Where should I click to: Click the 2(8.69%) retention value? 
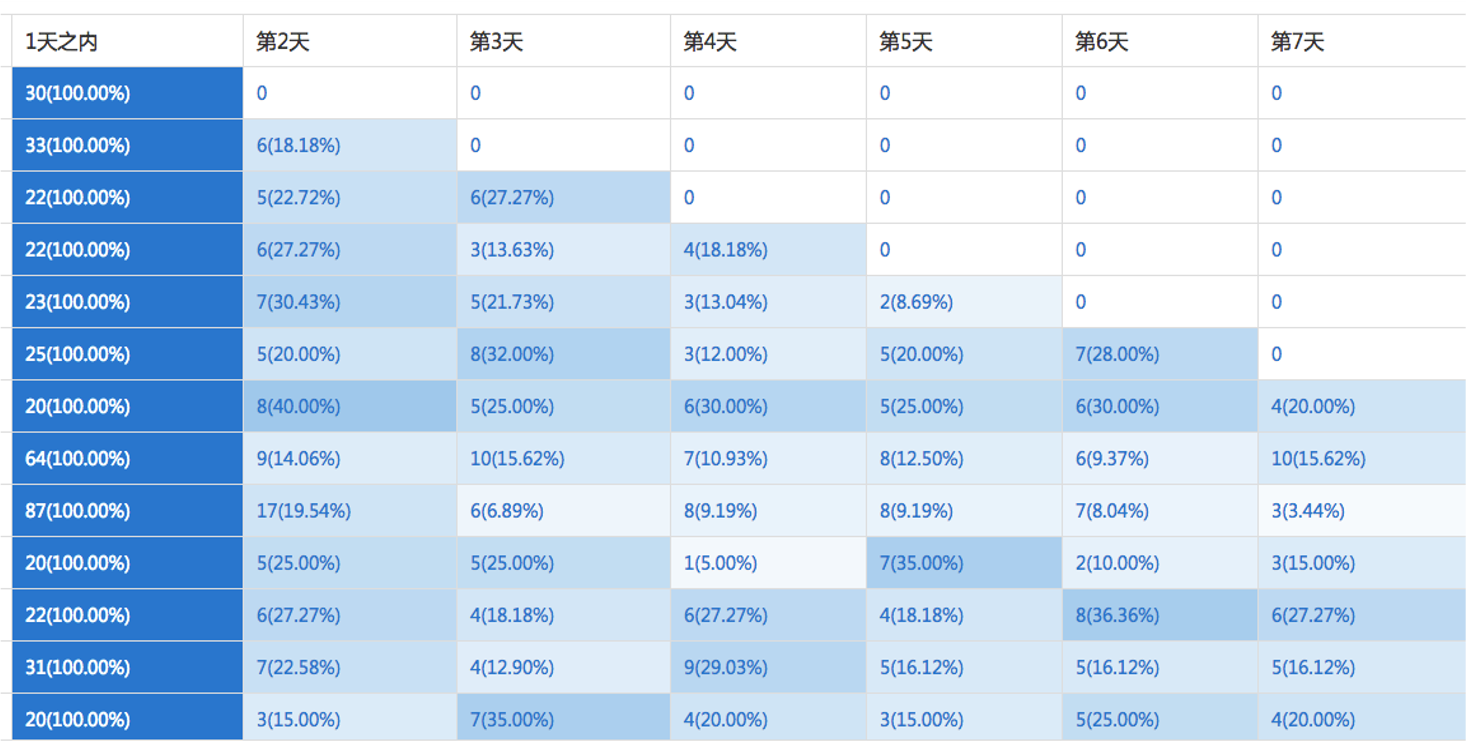(x=916, y=302)
